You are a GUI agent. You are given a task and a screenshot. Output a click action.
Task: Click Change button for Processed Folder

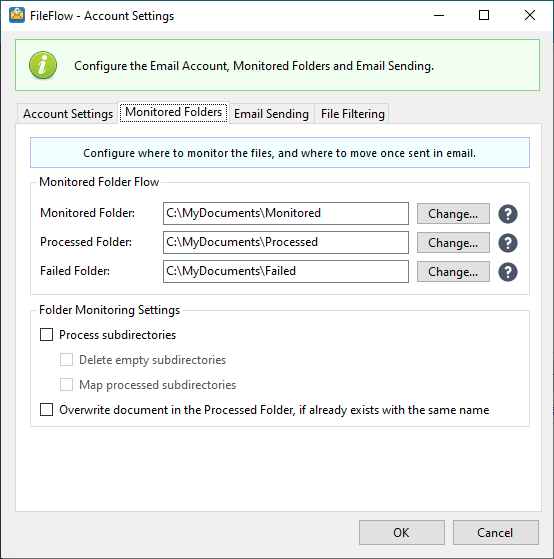coord(453,243)
